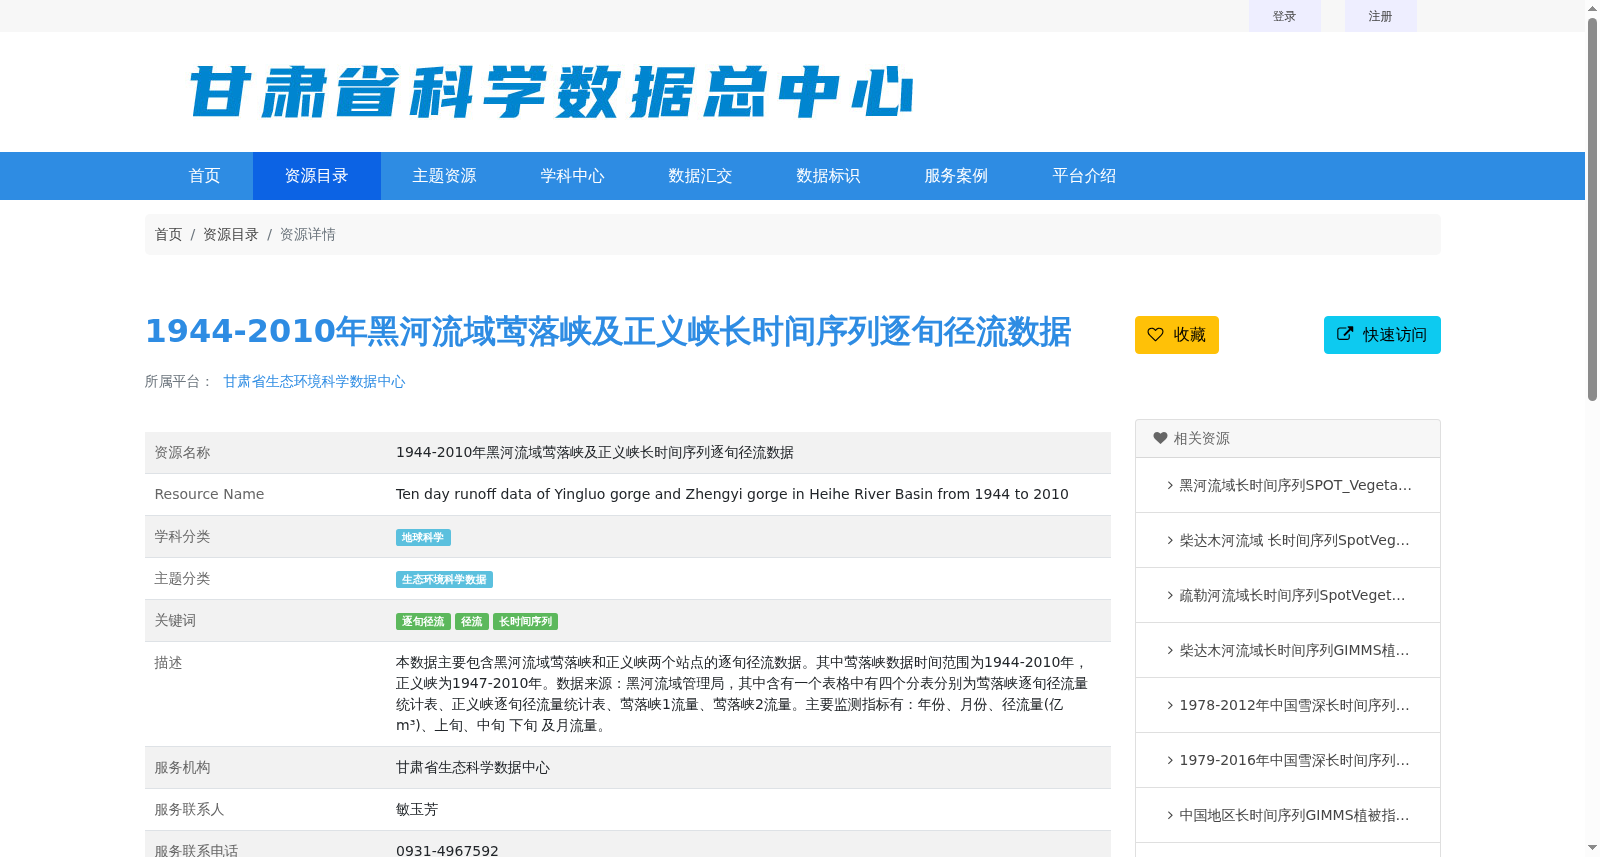
Task: Click the 资源详情 breadcrumb text
Action: 307,234
